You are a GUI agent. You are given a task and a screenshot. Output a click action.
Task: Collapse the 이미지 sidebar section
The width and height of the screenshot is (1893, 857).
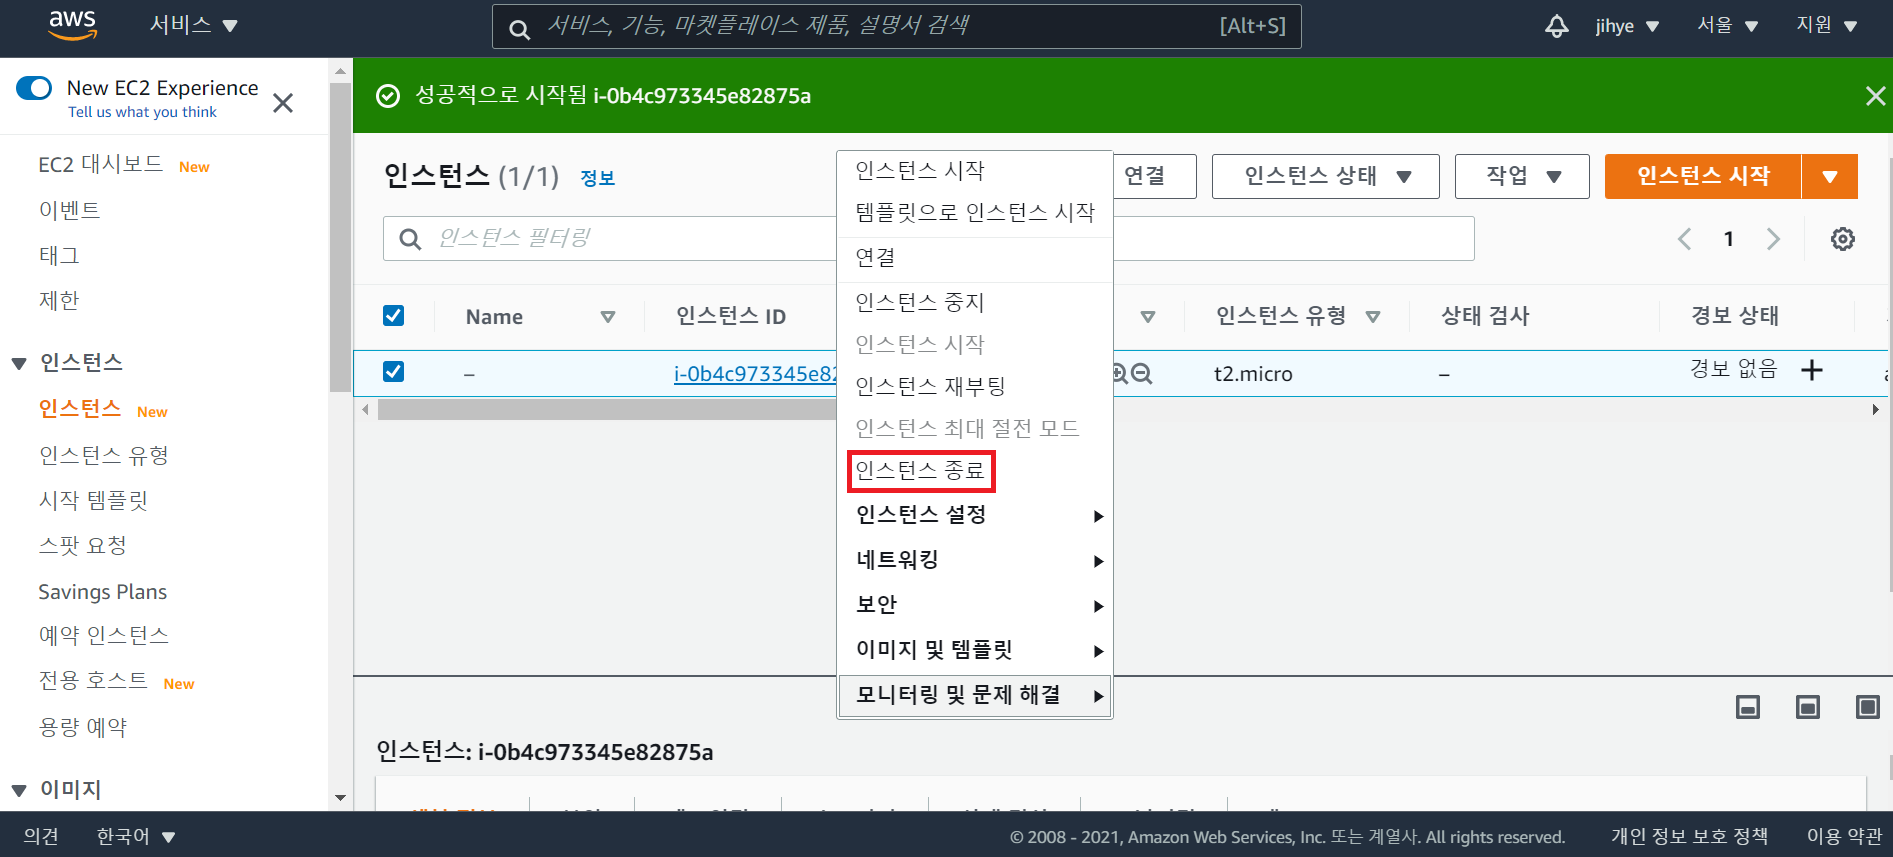(19, 790)
